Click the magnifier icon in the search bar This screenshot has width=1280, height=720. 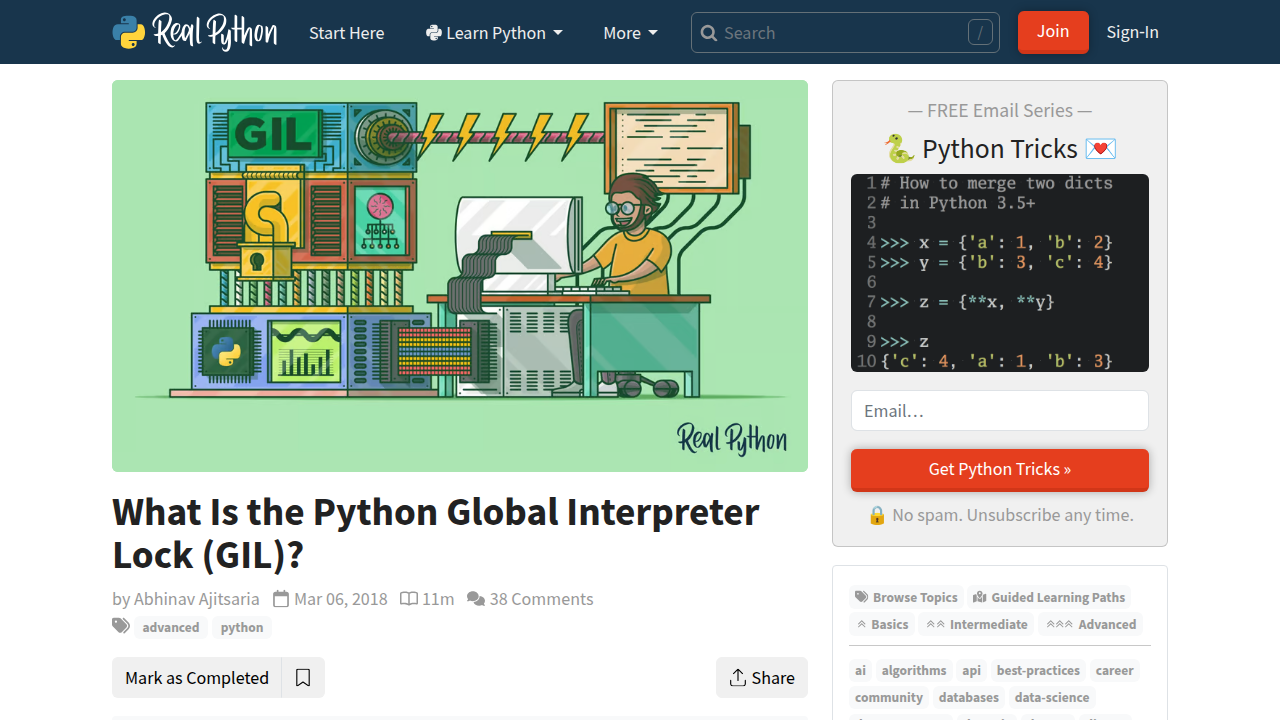click(709, 33)
